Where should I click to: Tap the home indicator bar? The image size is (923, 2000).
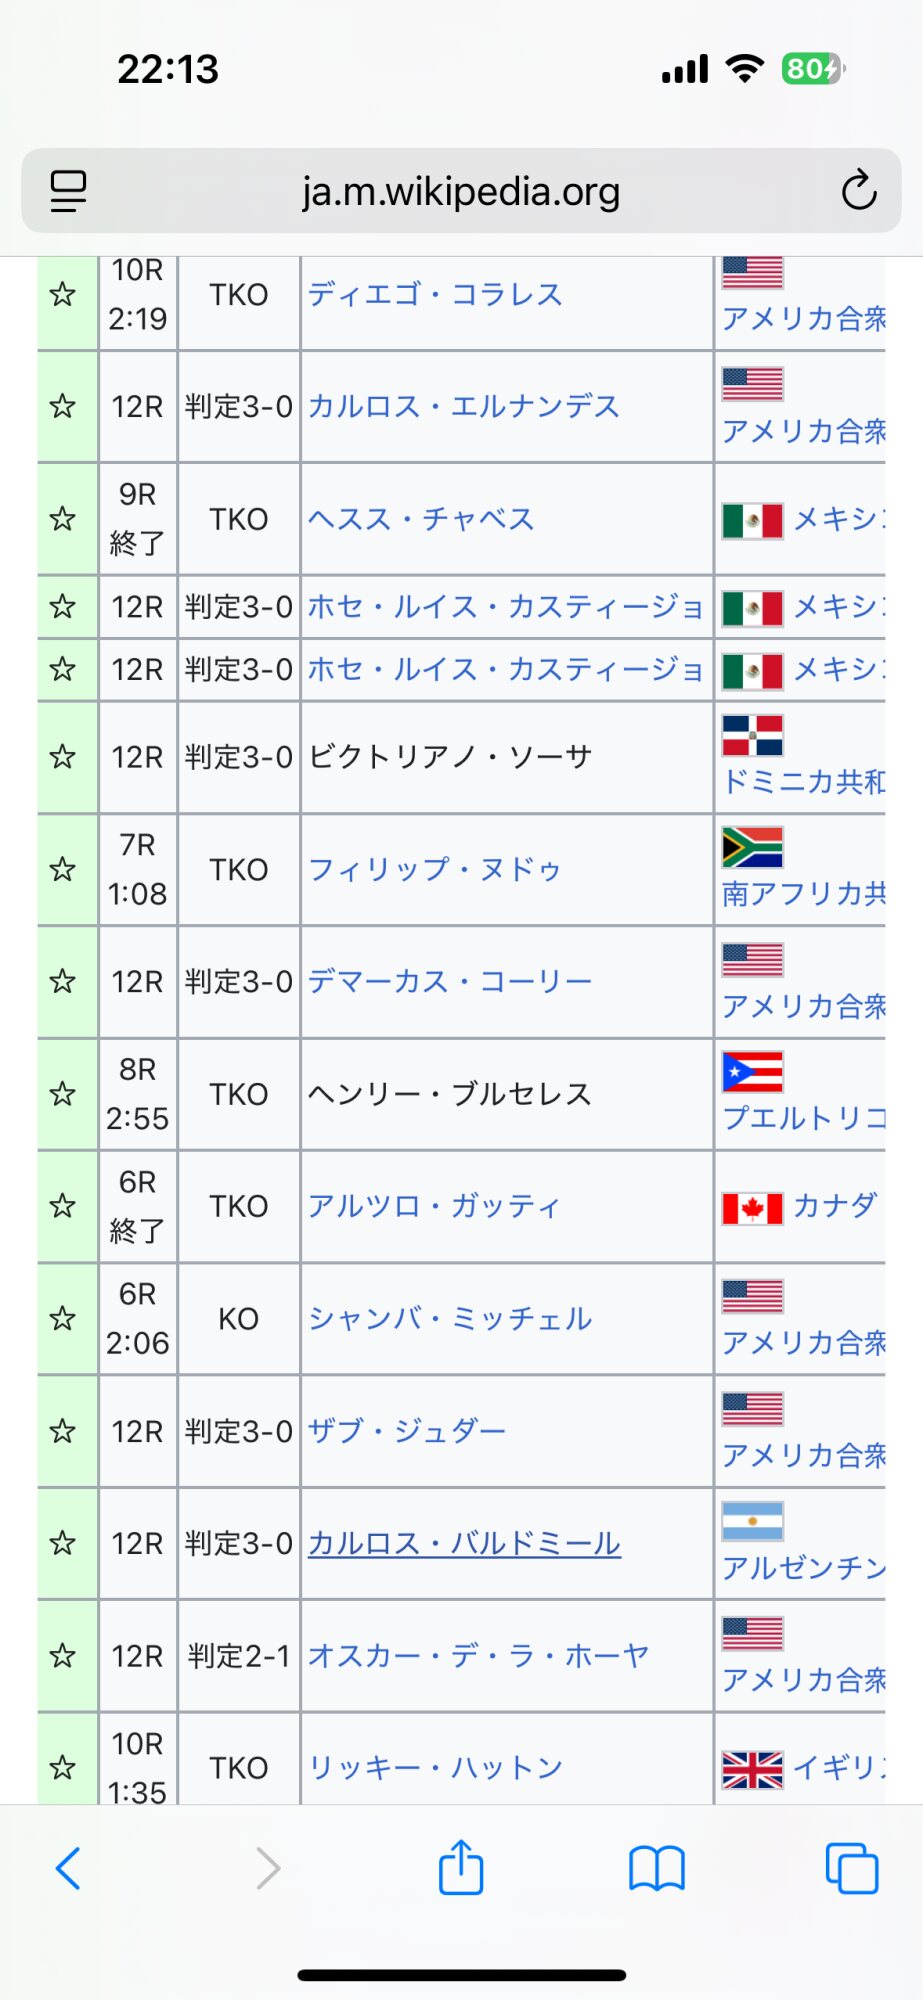(461, 1975)
